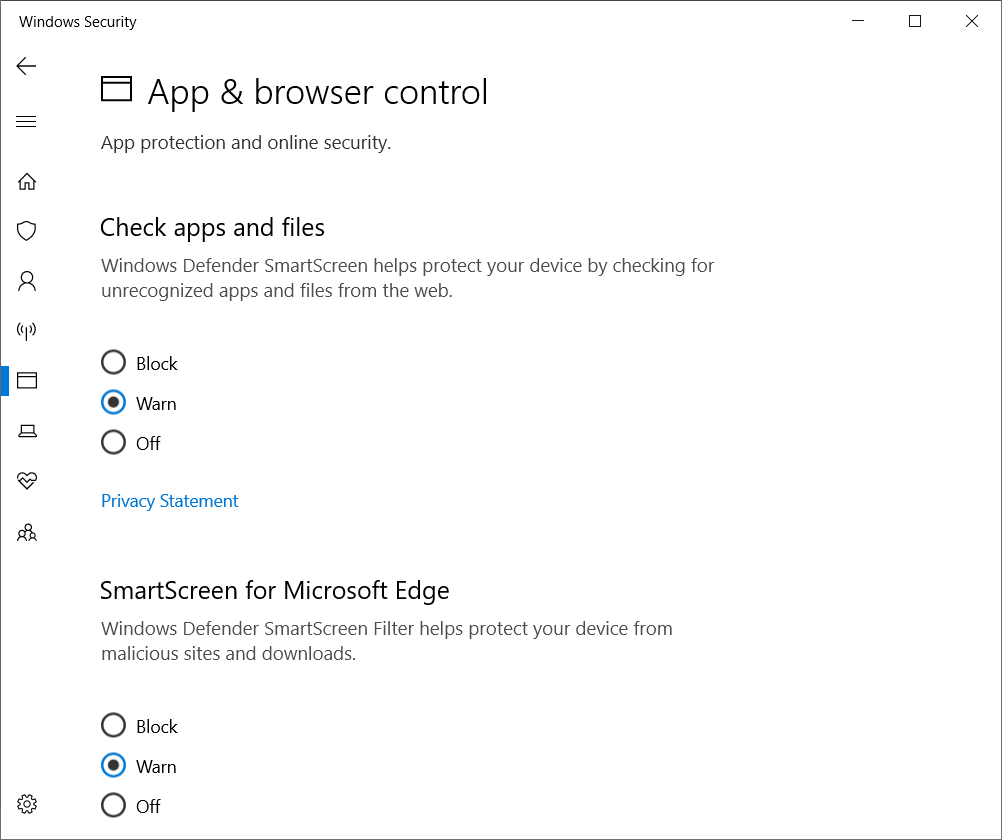Select Warn under Check apps and files
The image size is (1002, 840).
click(138, 403)
